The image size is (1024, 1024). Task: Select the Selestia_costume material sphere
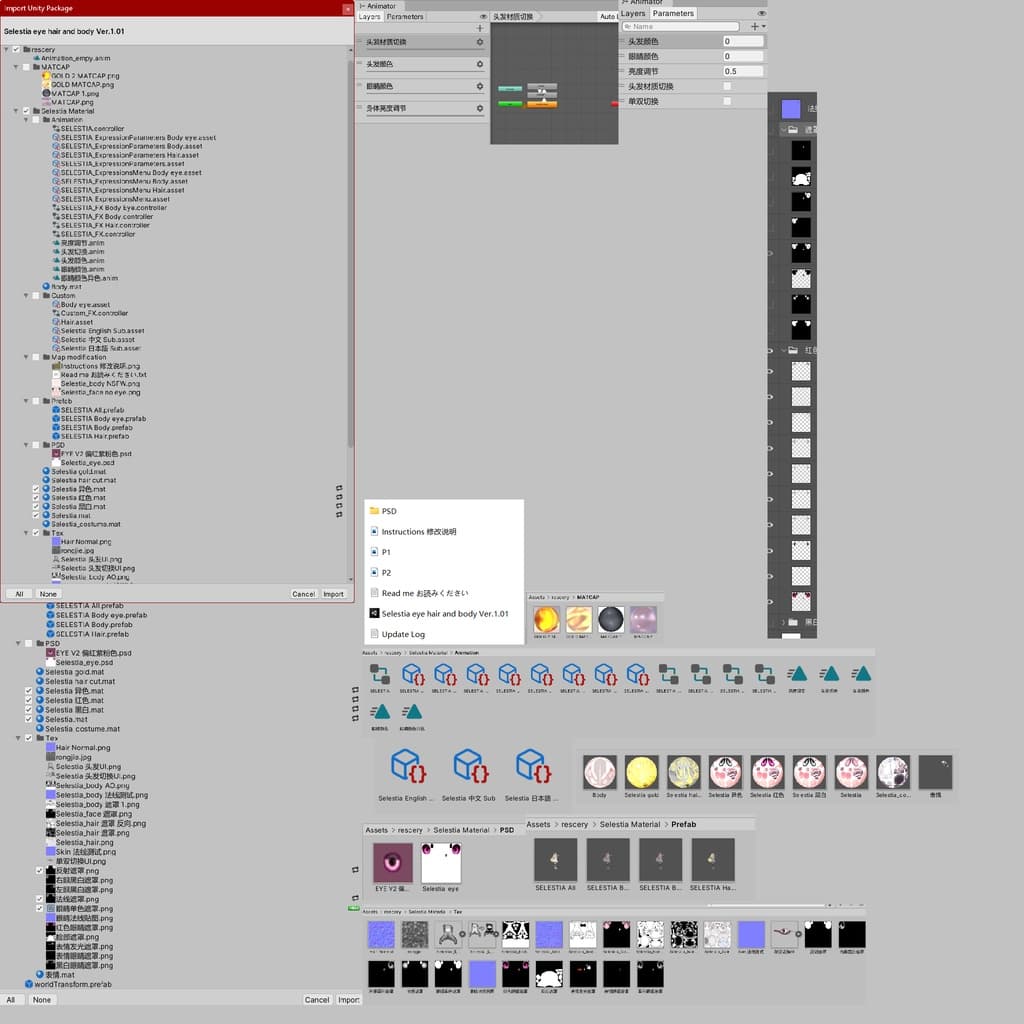[893, 773]
